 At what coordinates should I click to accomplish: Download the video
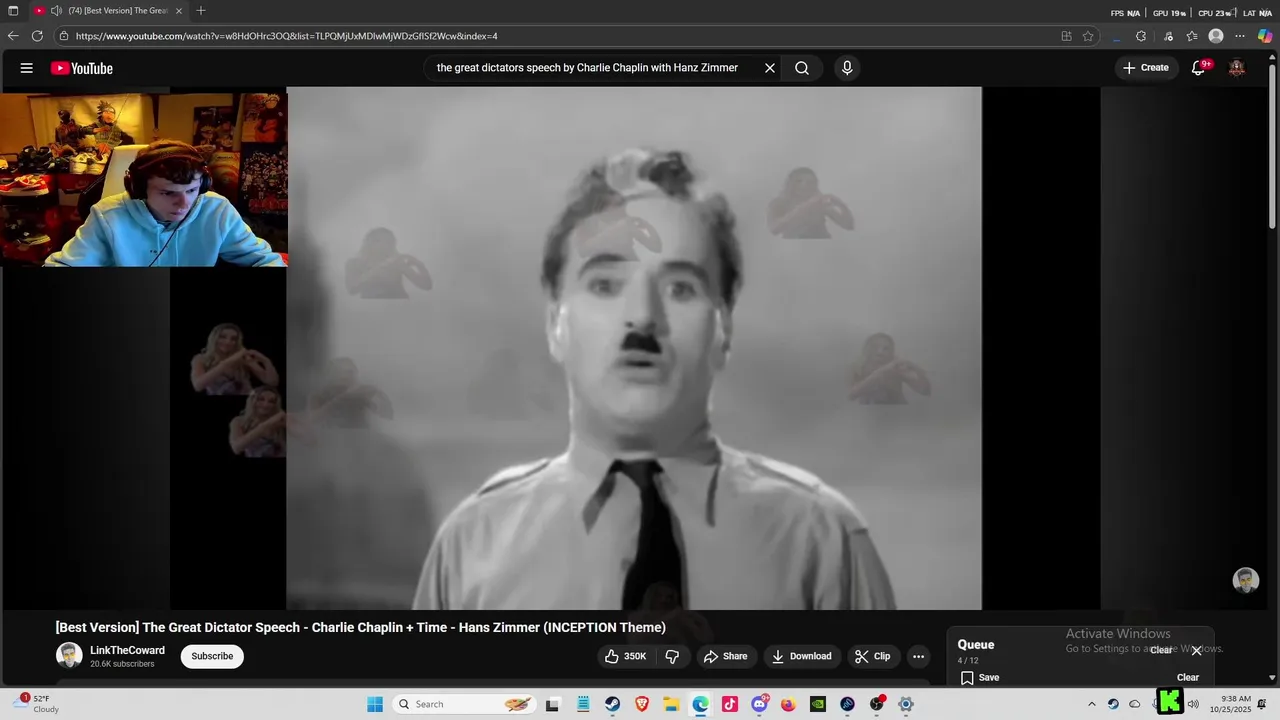click(802, 656)
